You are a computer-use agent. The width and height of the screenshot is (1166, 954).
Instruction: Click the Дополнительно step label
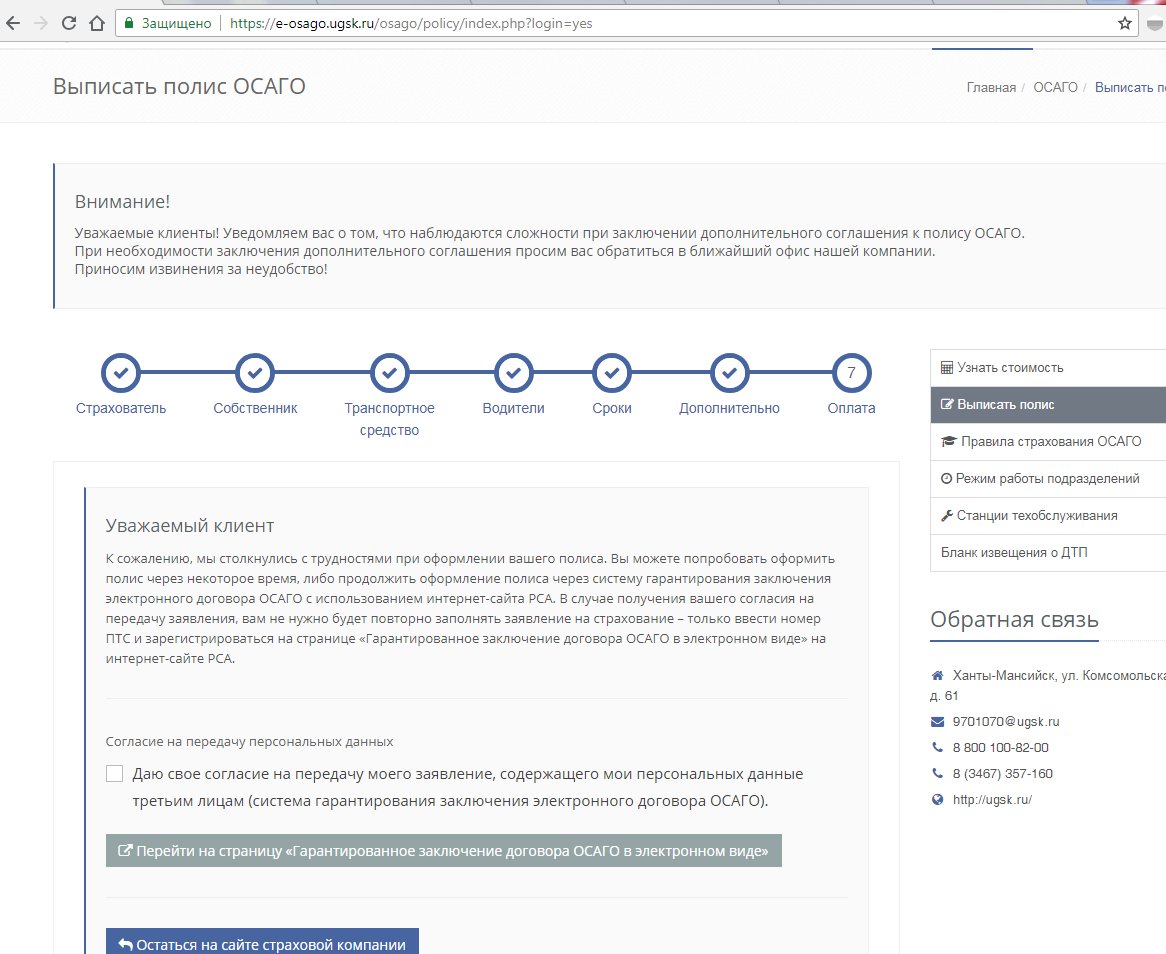pyautogui.click(x=729, y=408)
